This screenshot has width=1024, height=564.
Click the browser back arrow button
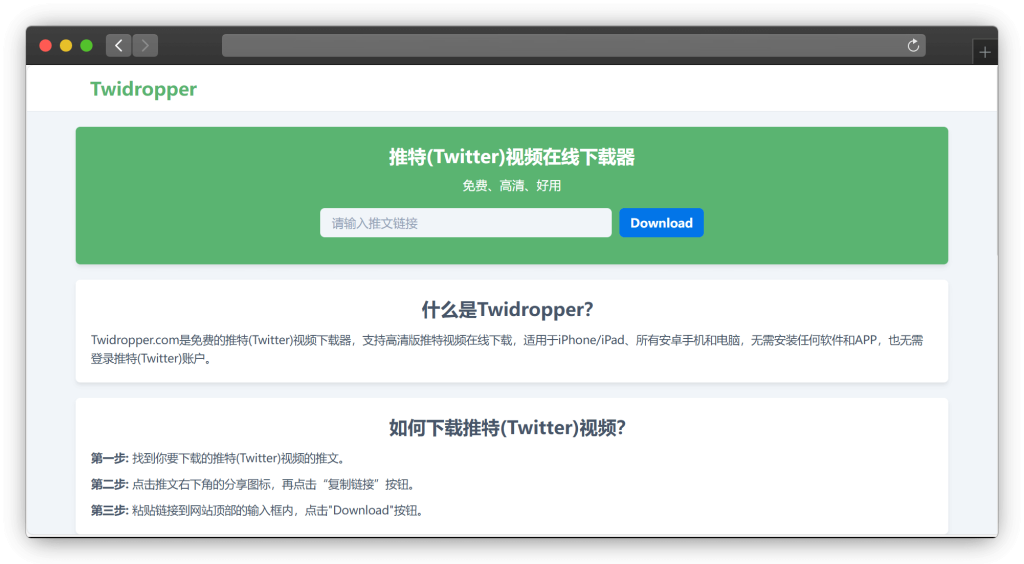click(119, 45)
